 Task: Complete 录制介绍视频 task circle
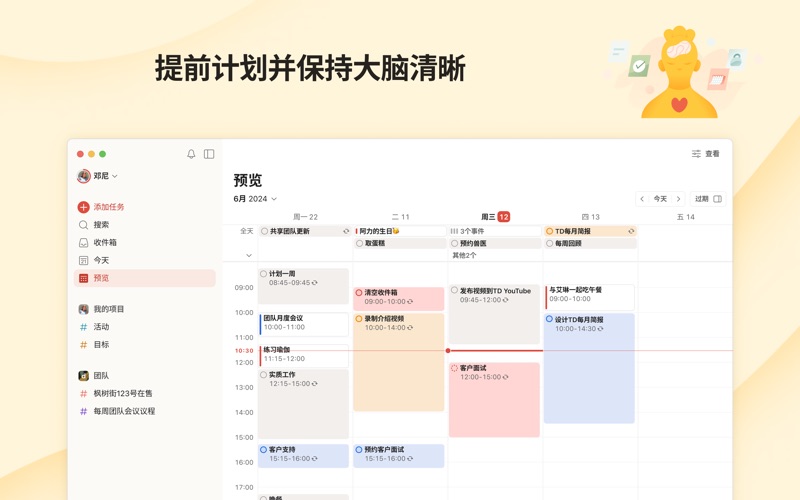click(359, 319)
